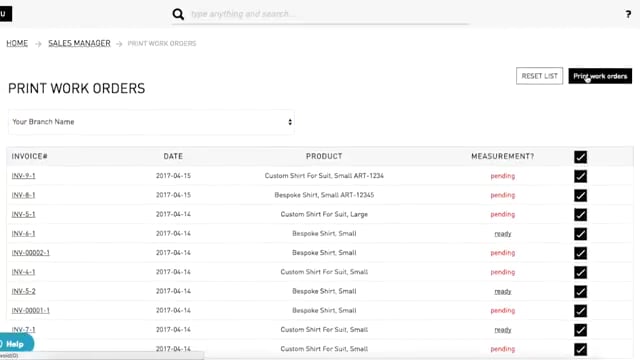The width and height of the screenshot is (640, 360).
Task: Click the PRINT WORK ORDERS page heading
Action: click(76, 89)
